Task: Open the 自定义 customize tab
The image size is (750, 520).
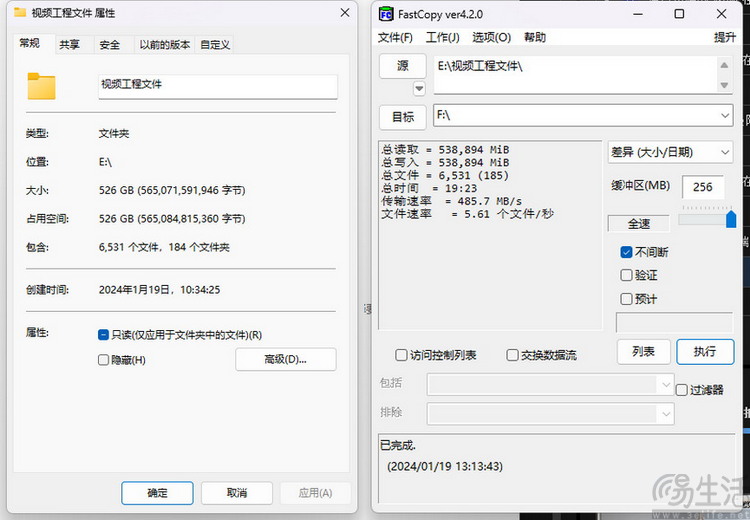Action: (215, 45)
